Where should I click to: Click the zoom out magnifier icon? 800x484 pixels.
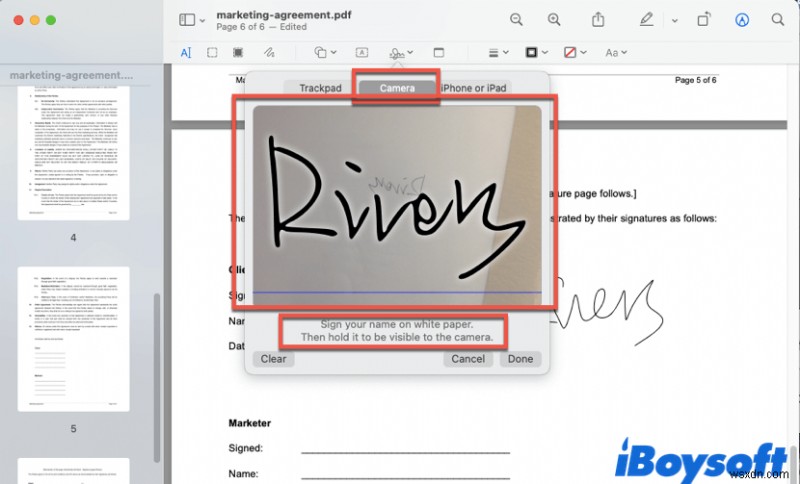(516, 20)
